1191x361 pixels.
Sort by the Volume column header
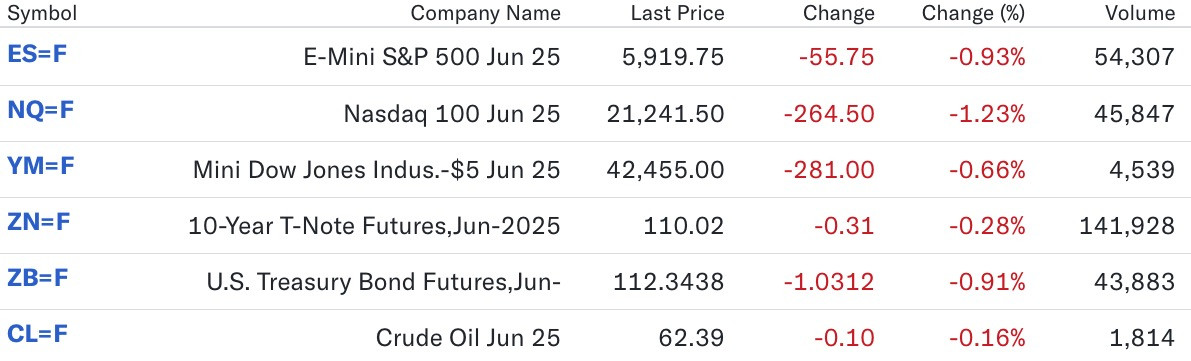point(1139,13)
